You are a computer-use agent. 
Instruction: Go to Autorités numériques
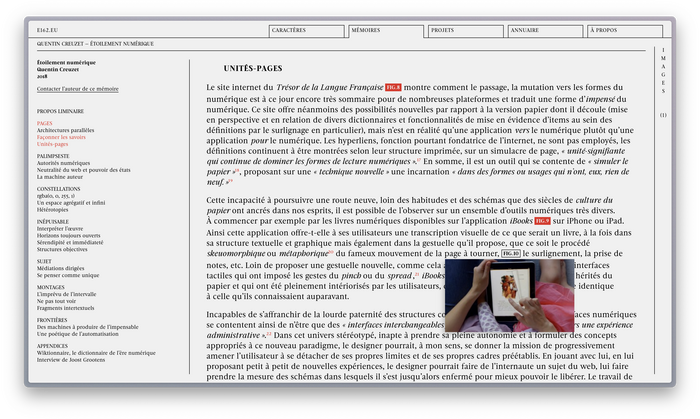(x=63, y=163)
